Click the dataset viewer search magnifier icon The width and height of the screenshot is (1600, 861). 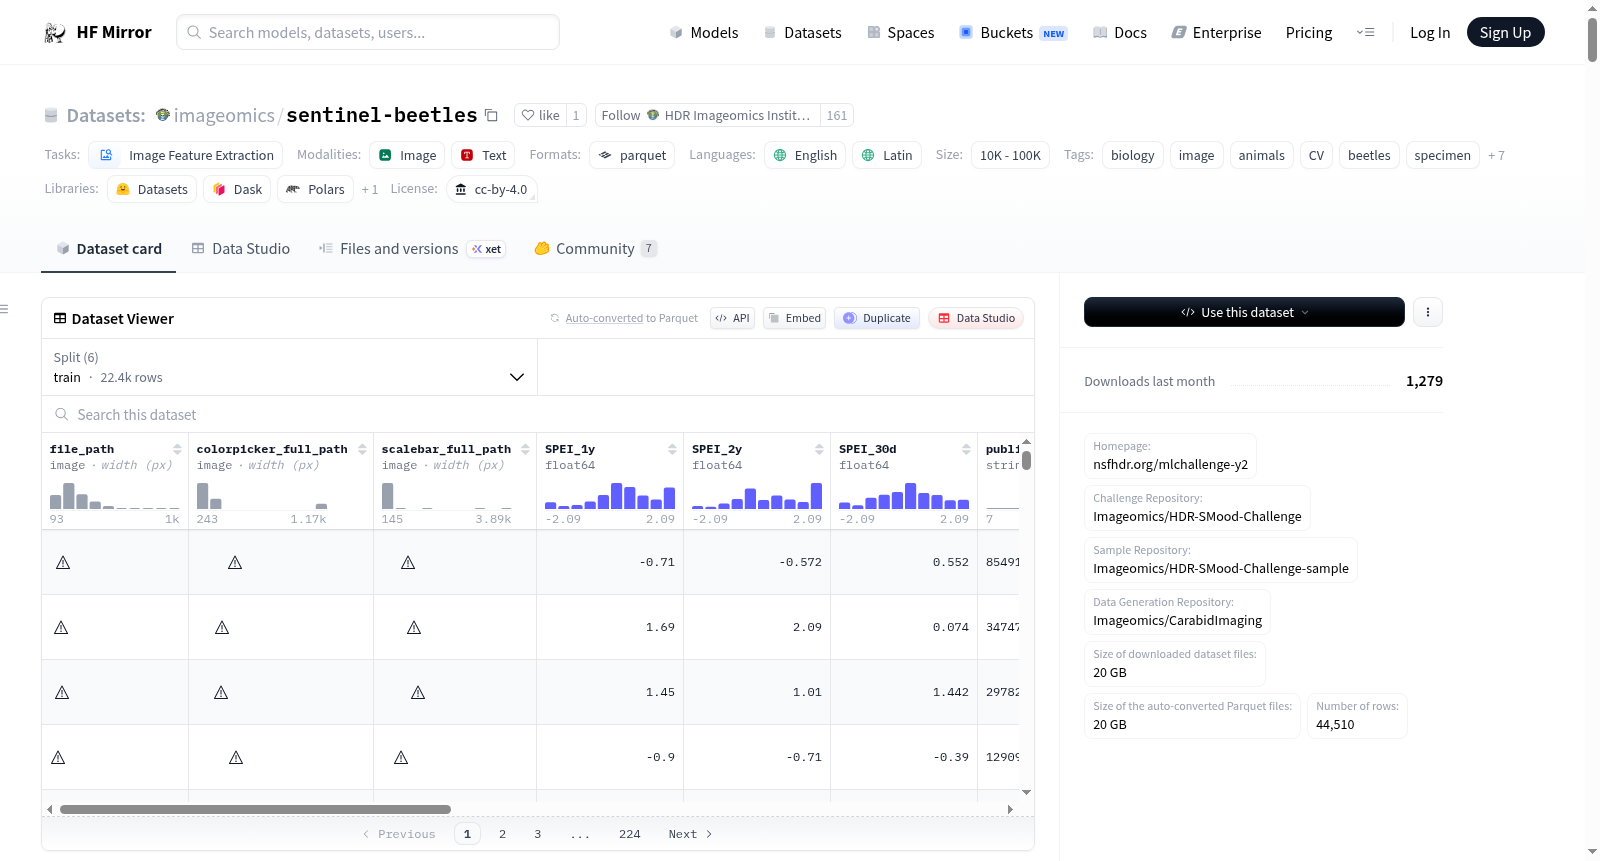[x=62, y=414]
